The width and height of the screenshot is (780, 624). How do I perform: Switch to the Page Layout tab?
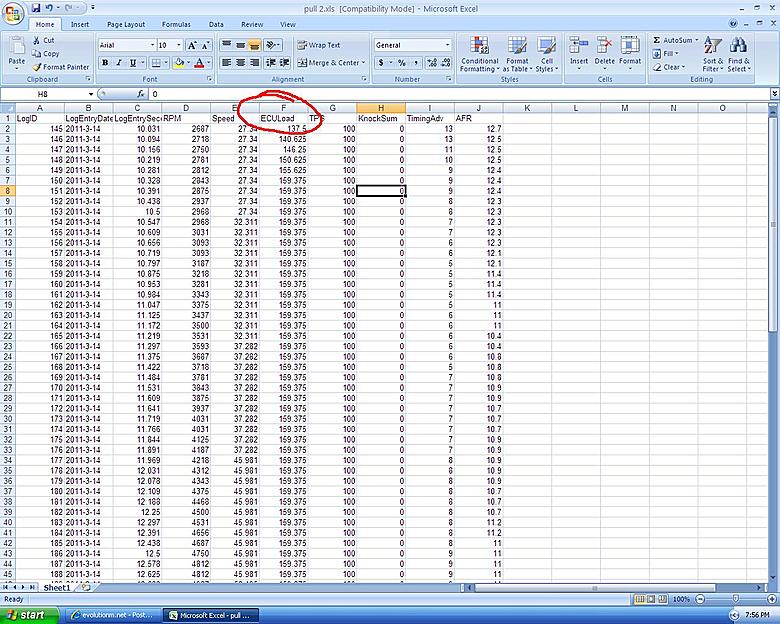coord(126,24)
